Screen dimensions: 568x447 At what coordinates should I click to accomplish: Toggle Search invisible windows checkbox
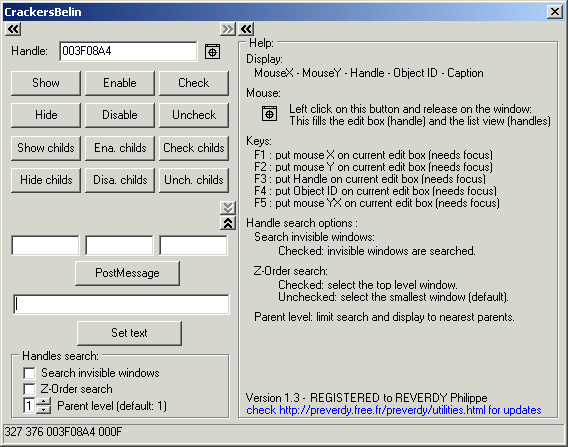(x=29, y=373)
